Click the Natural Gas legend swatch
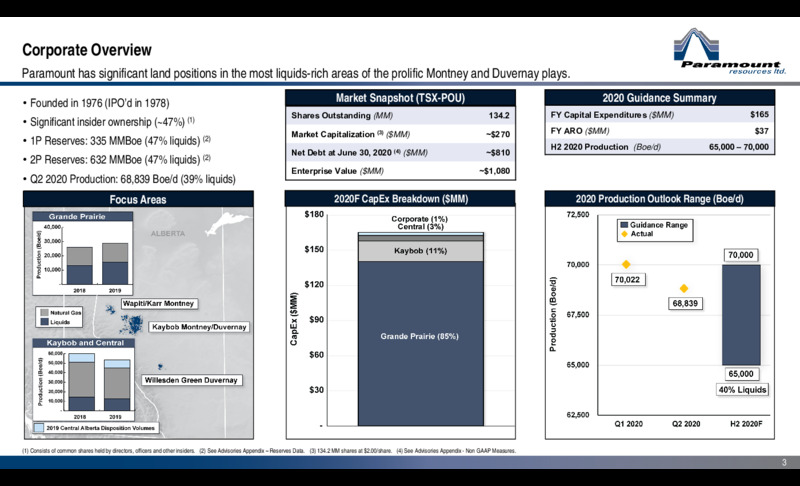Image resolution: width=800 pixels, height=486 pixels. (44, 313)
